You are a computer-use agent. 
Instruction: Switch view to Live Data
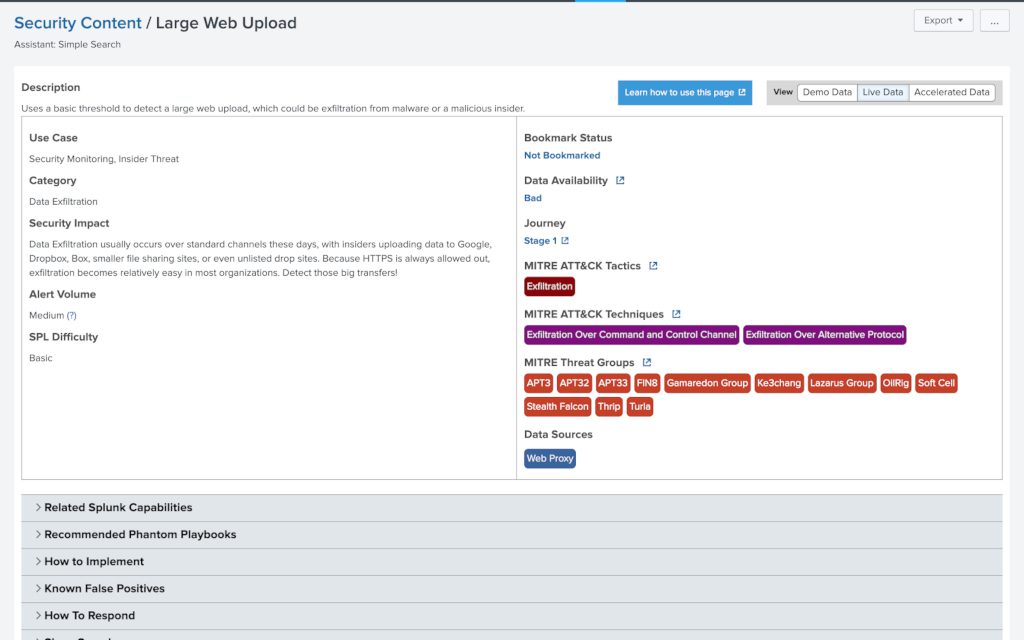tap(882, 92)
